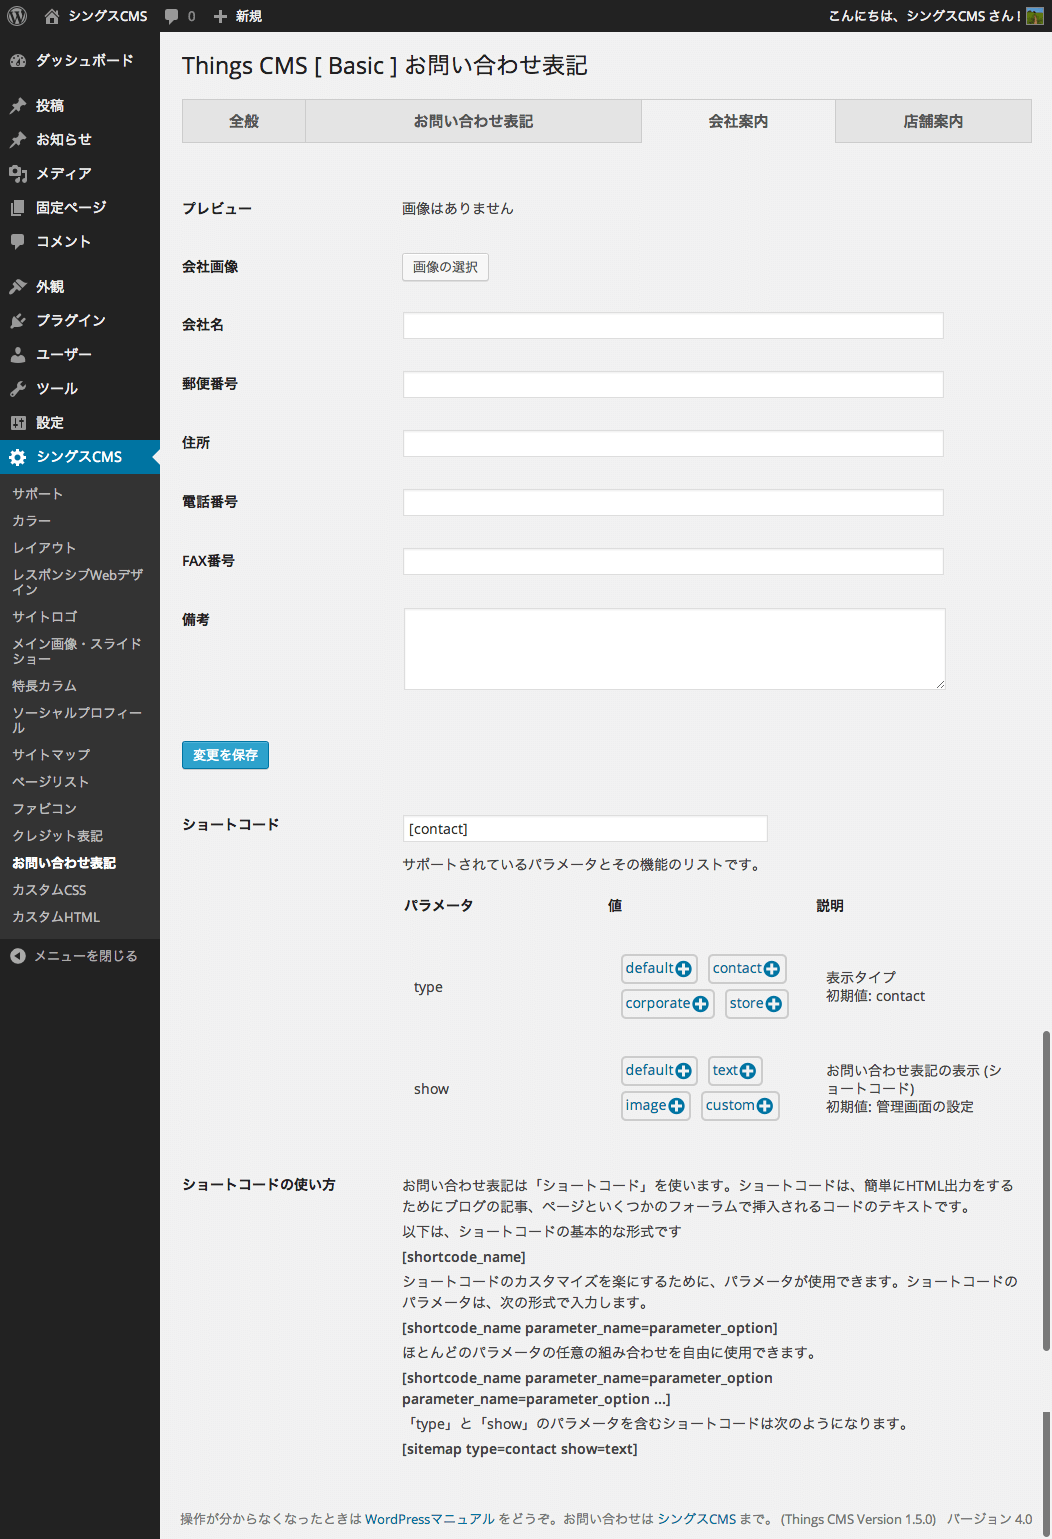The width and height of the screenshot is (1052, 1539).
Task: Select the 会社案内 tab
Action: tap(738, 121)
